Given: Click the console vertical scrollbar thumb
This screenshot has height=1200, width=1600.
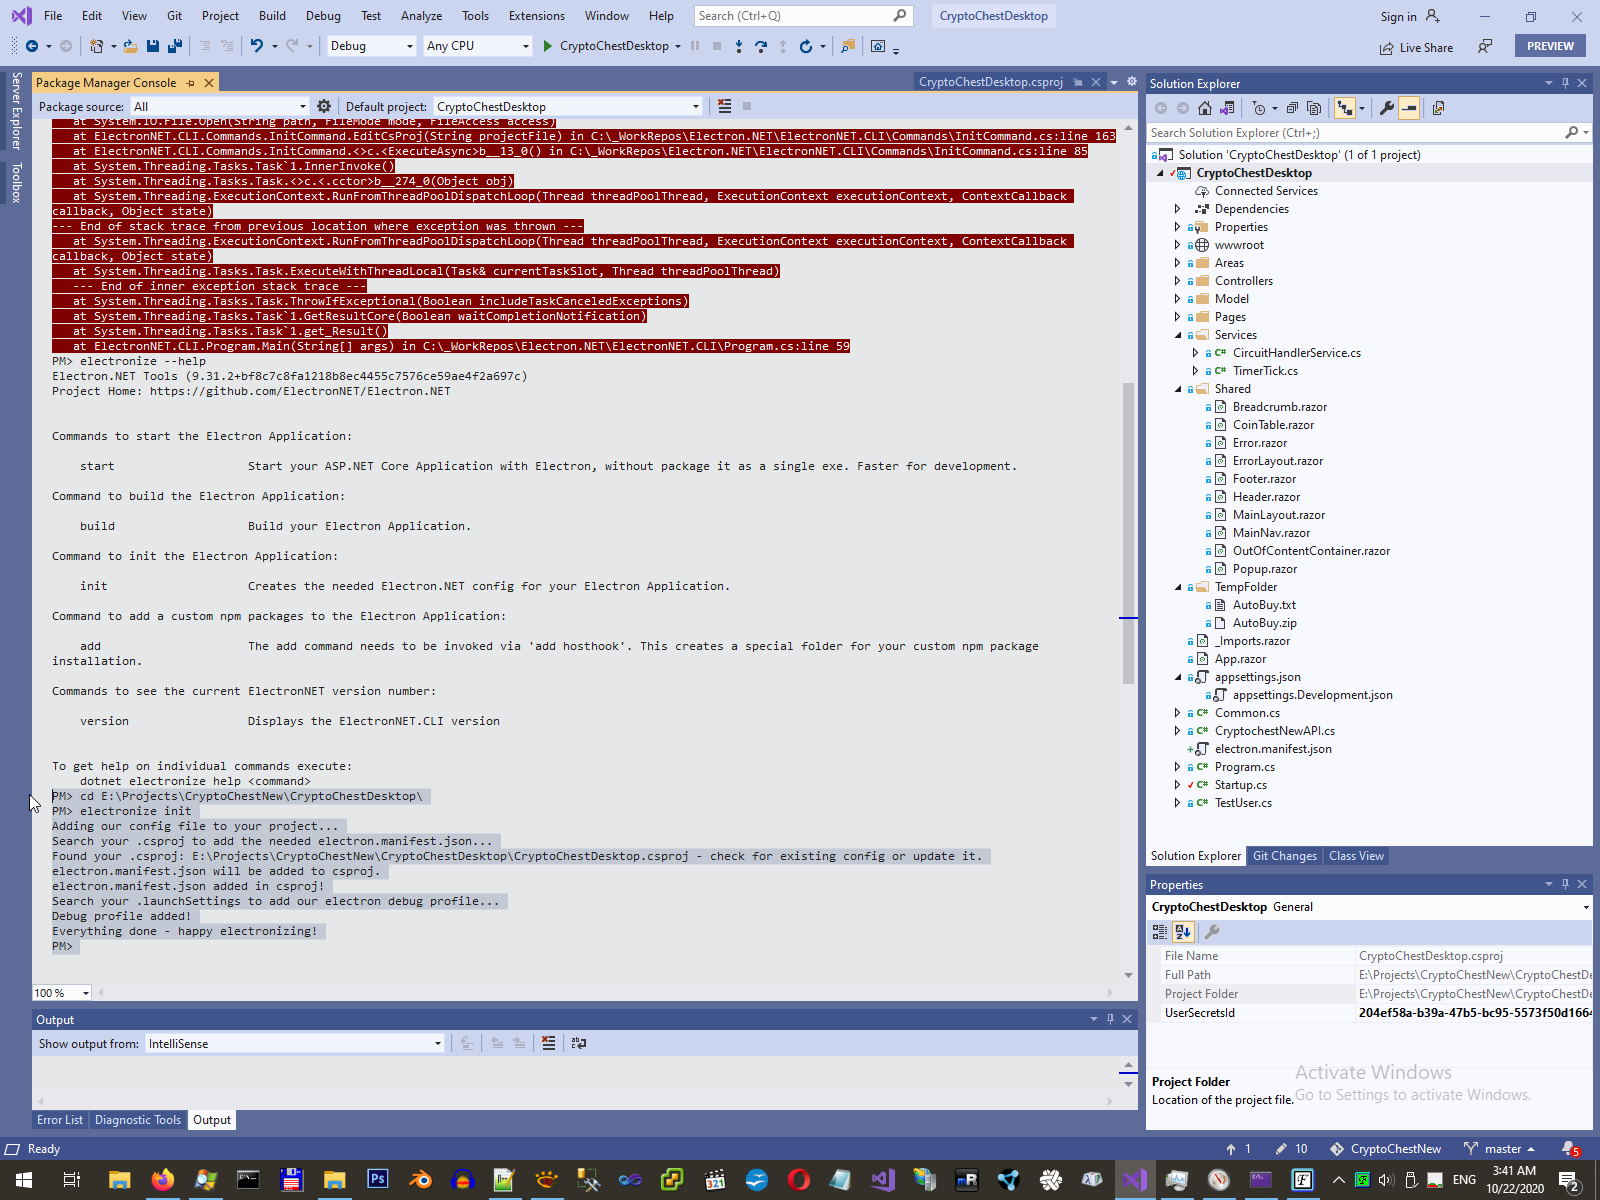Looking at the screenshot, I should 1128,532.
